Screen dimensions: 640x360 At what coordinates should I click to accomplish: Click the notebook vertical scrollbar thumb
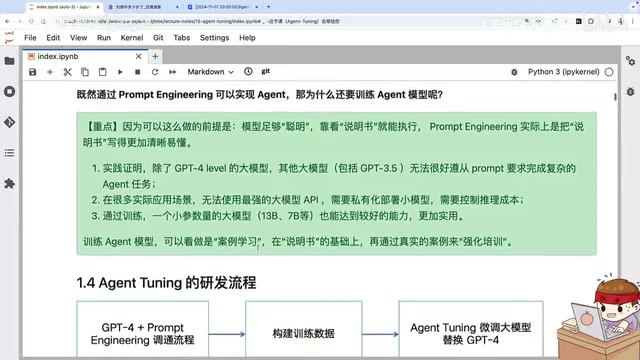tap(615, 97)
